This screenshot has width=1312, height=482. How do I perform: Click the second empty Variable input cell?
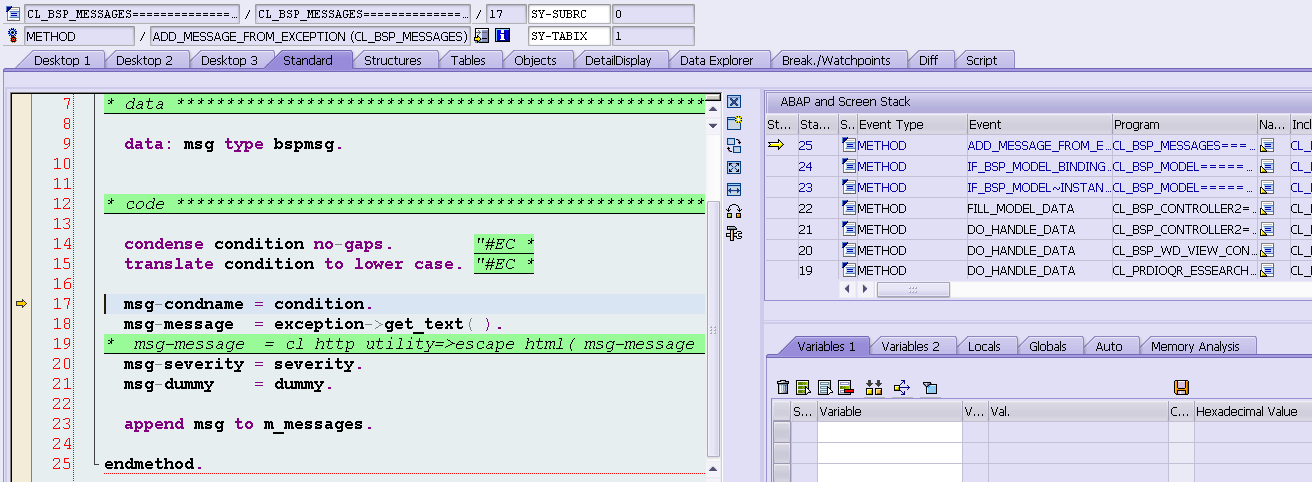coord(889,451)
